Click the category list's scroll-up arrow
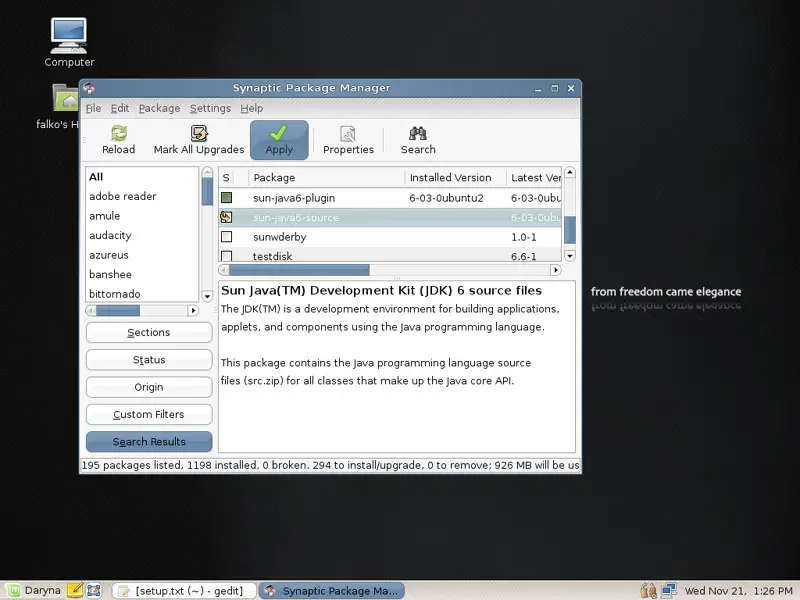 tap(207, 171)
